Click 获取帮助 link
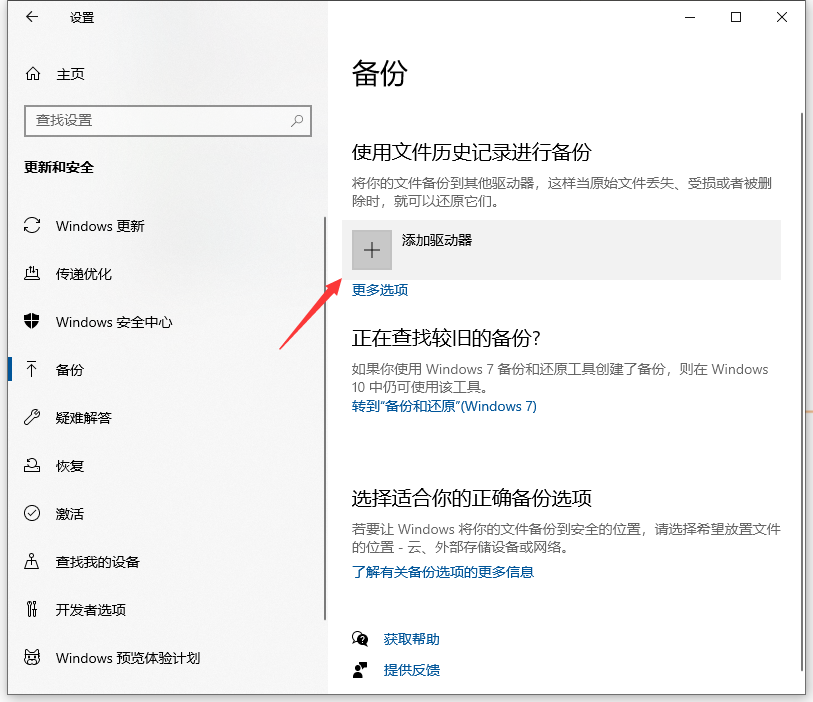 [411, 639]
